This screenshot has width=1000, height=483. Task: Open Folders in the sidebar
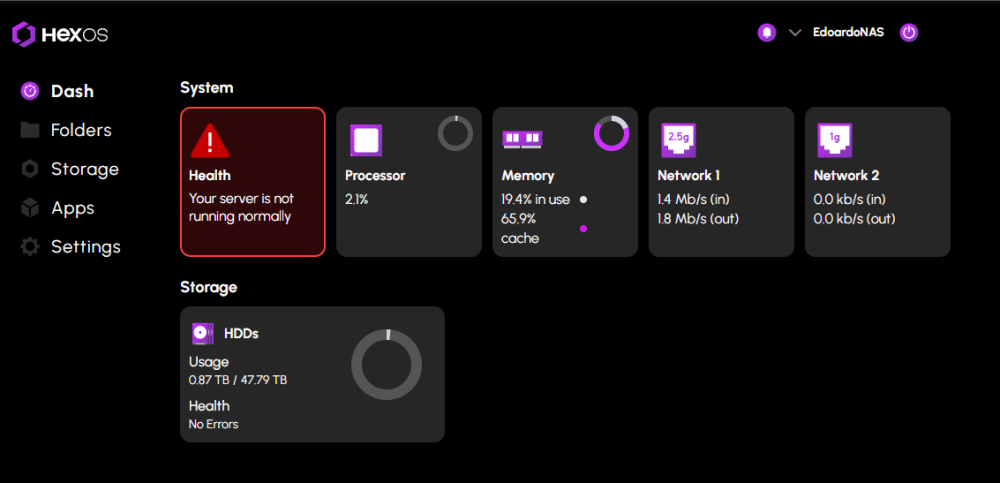(80, 130)
